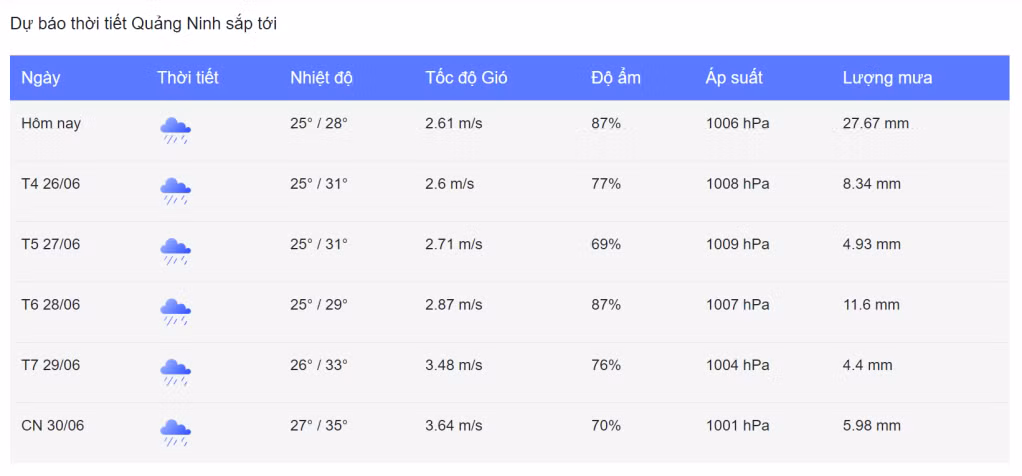Select the T4 26/06 date cell

pos(50,184)
